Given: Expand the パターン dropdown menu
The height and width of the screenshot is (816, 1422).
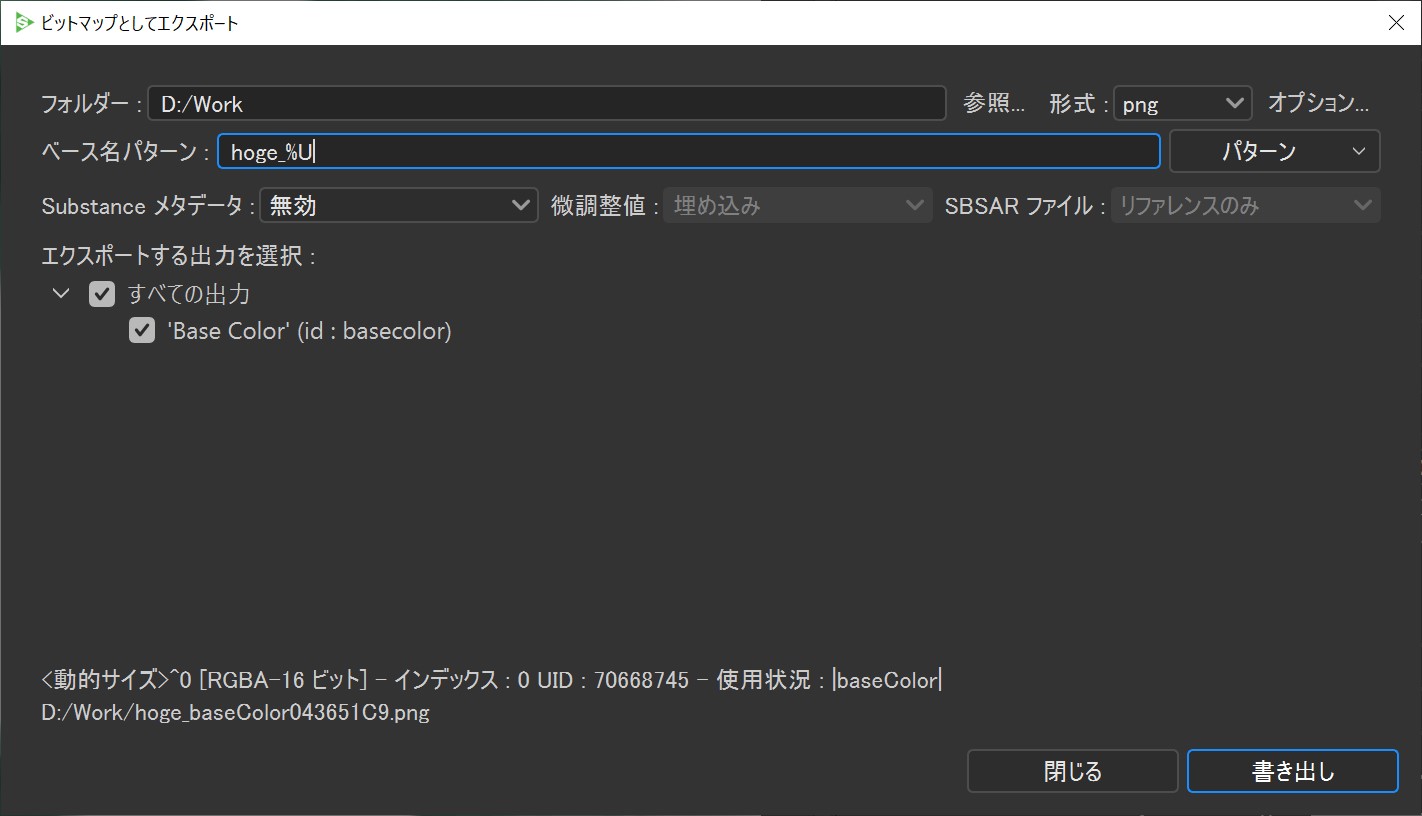Looking at the screenshot, I should 1274,152.
